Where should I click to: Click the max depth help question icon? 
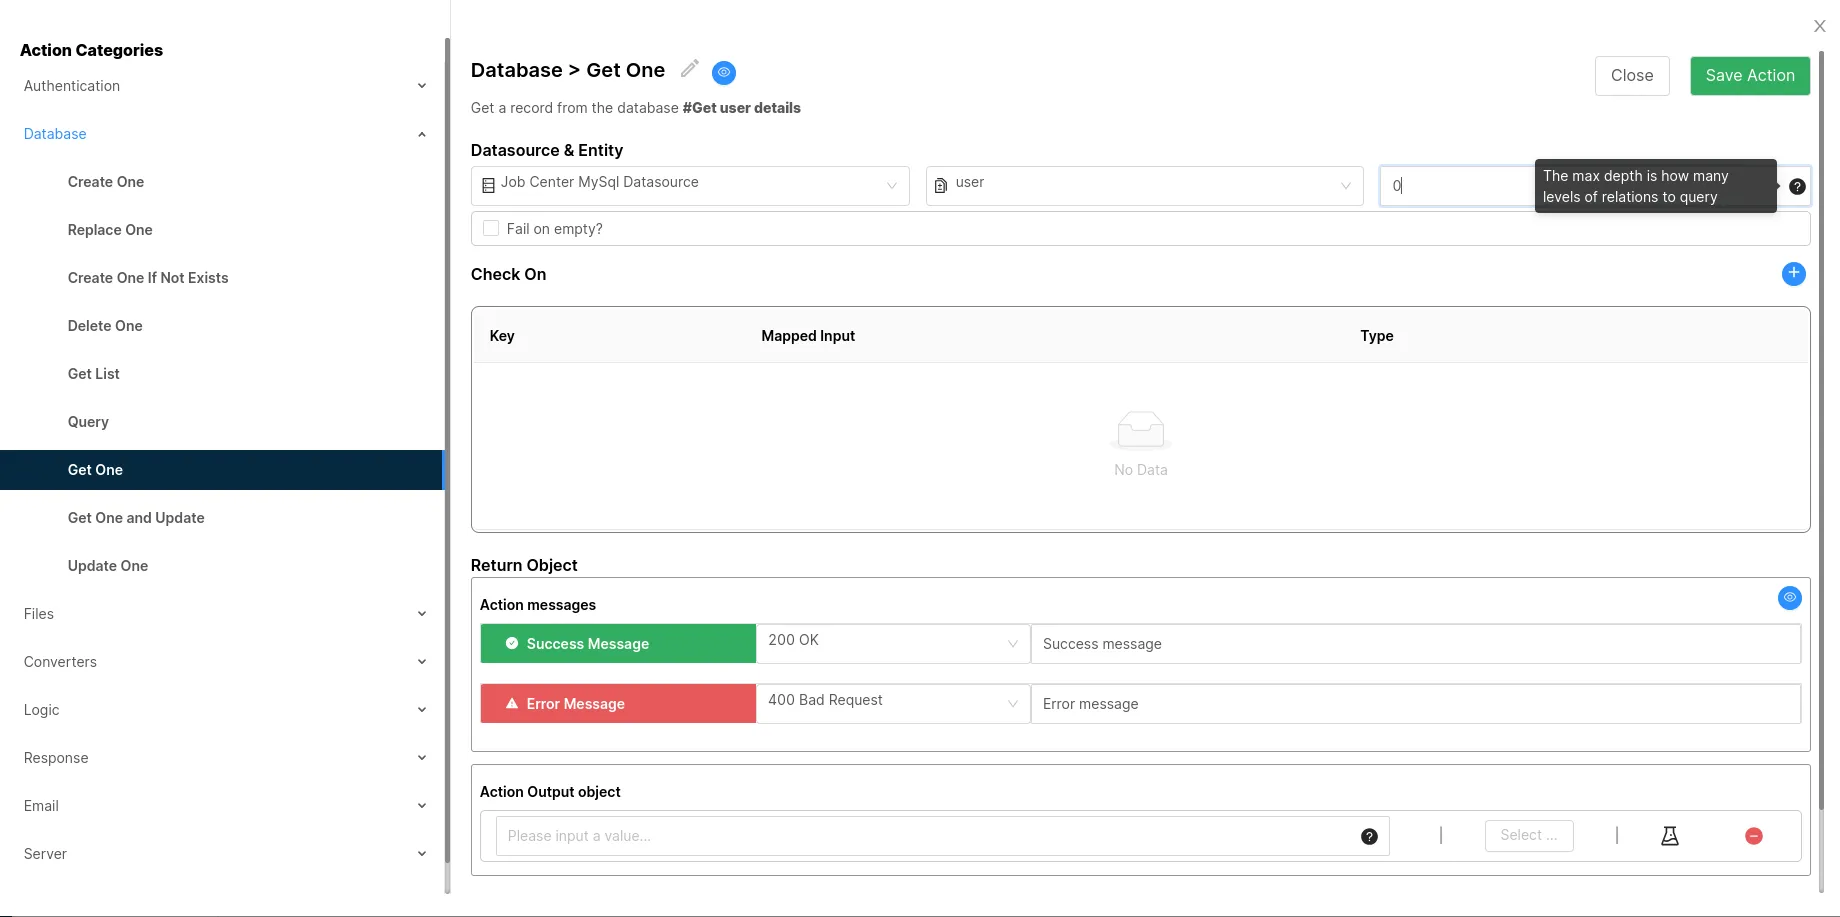click(1797, 186)
